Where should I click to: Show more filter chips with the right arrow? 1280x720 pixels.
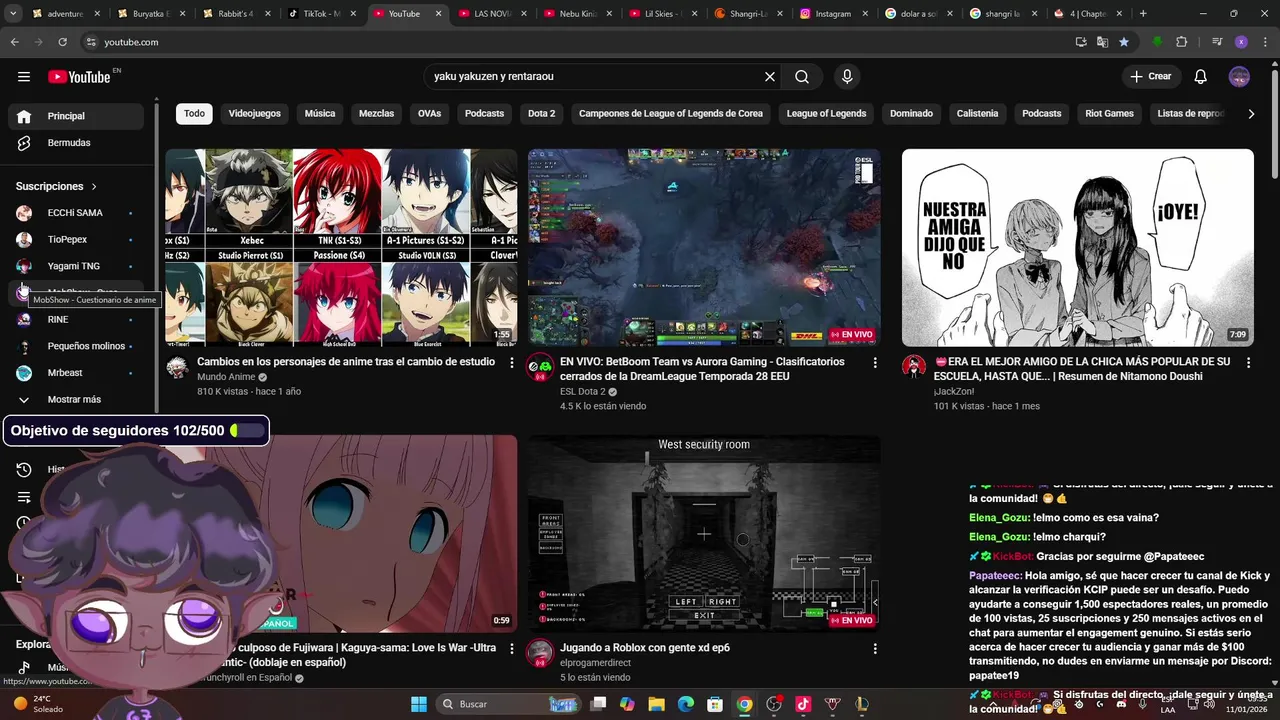(1251, 114)
